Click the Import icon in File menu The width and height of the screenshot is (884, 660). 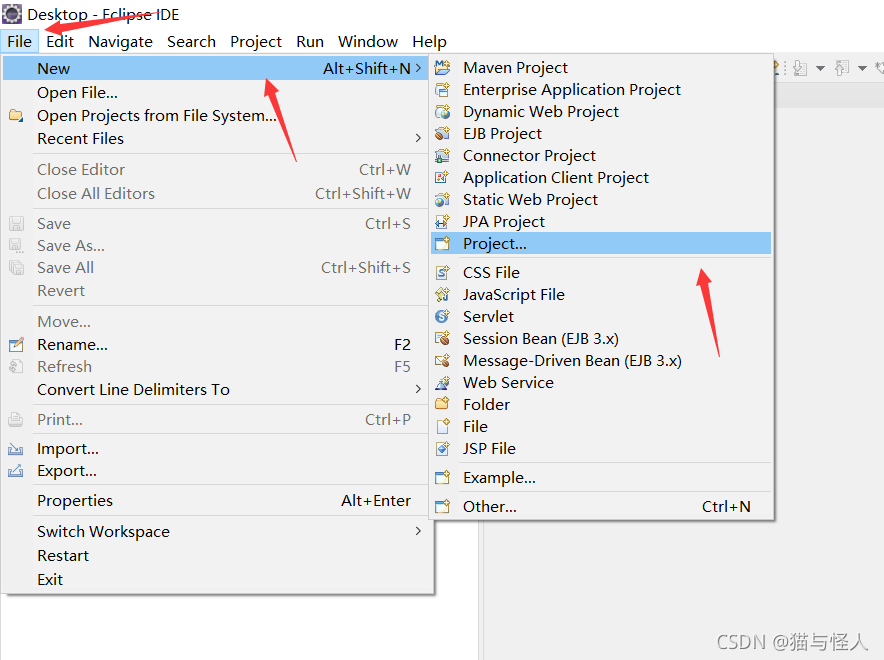[x=16, y=449]
